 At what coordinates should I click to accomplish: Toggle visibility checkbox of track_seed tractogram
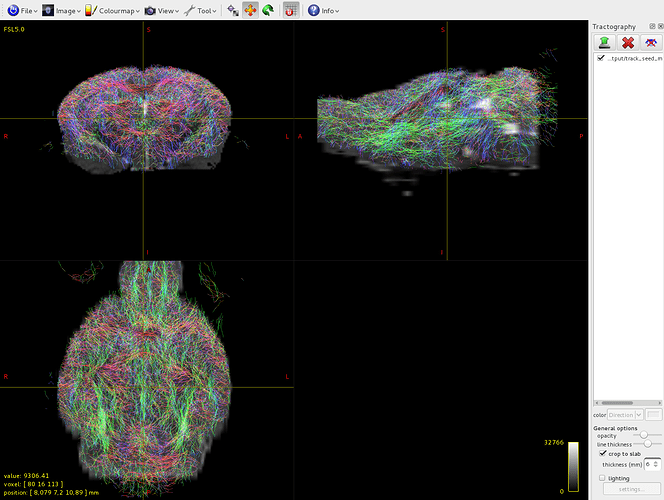tap(600, 58)
